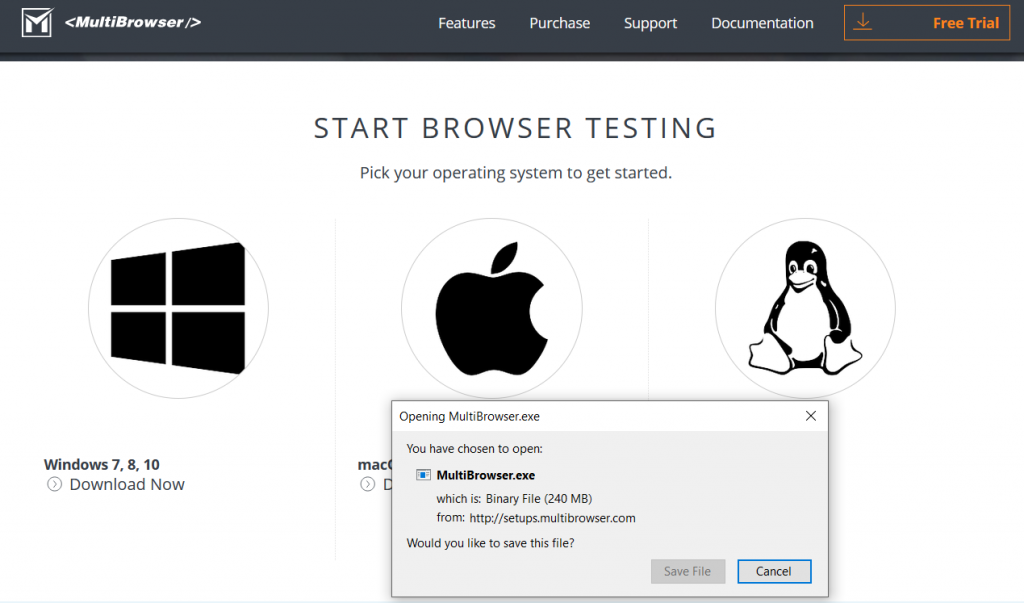Select the Linux penguin icon
The image size is (1024, 603).
click(804, 308)
